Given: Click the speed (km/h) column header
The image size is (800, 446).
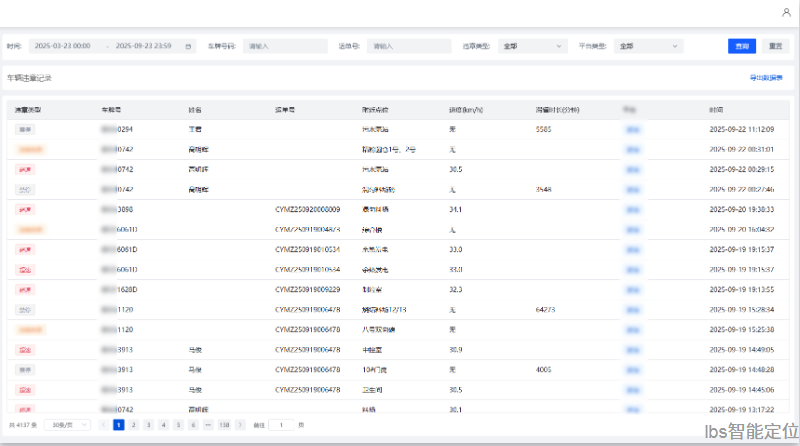Looking at the screenshot, I should coord(466,110).
